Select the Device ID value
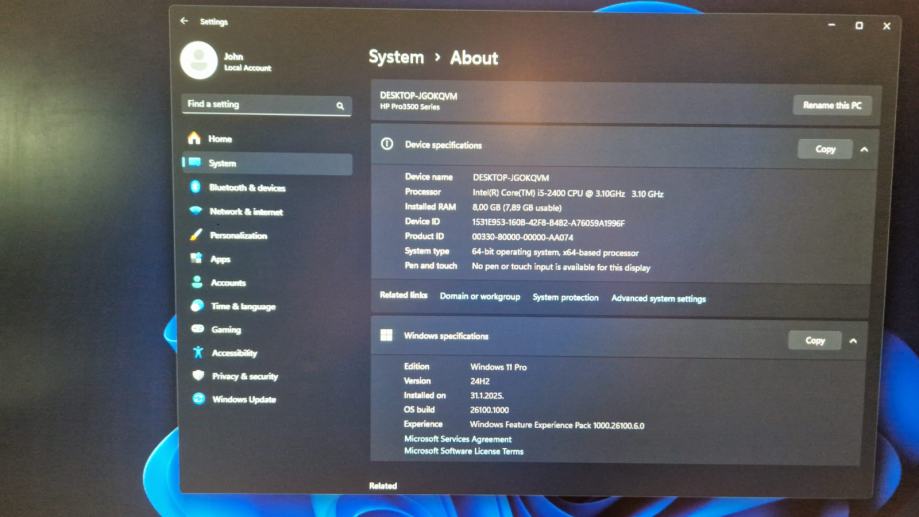 point(548,223)
